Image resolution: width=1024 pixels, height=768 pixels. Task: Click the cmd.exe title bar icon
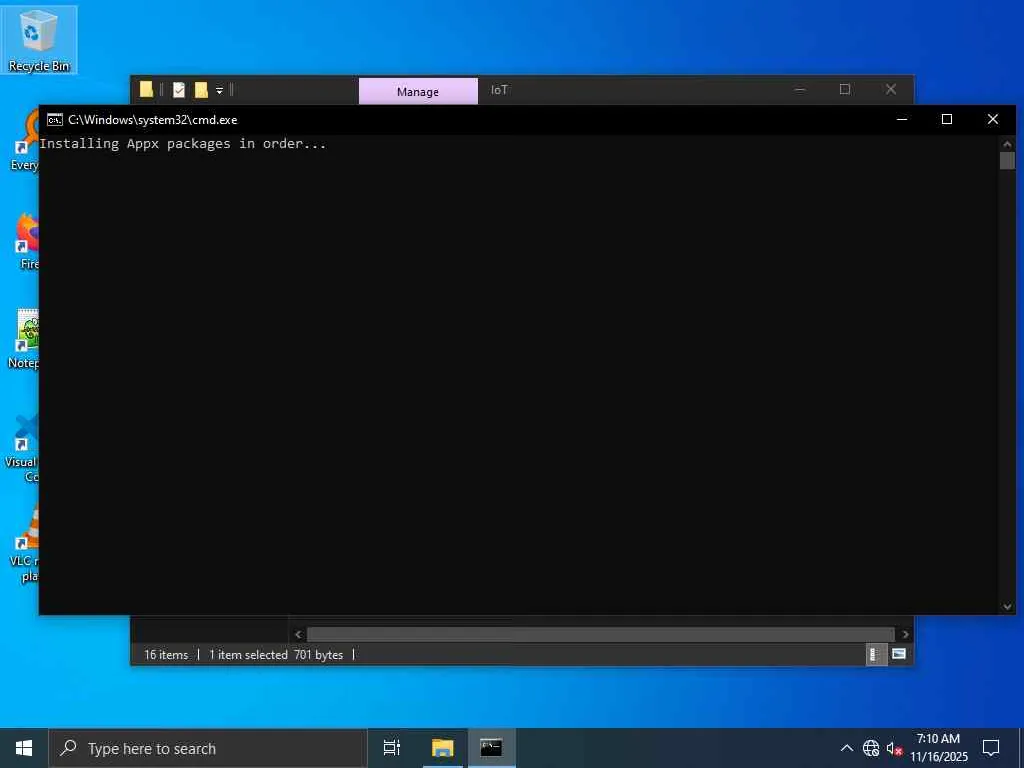pyautogui.click(x=55, y=120)
